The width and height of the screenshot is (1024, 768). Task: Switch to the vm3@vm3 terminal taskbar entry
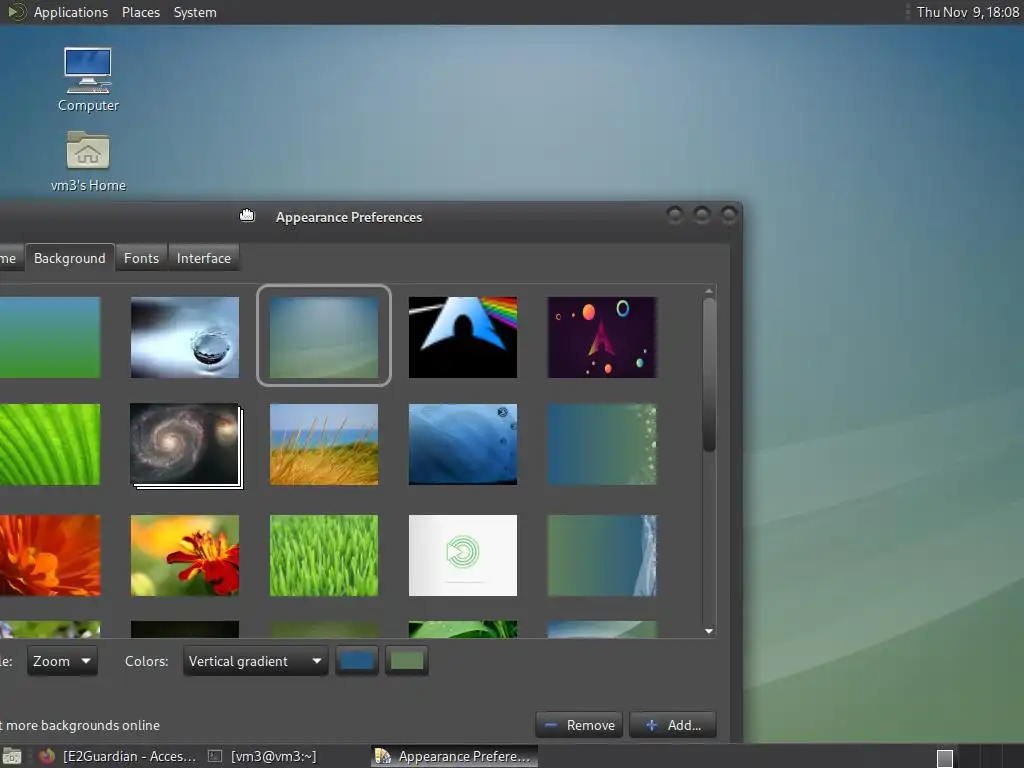(263, 756)
